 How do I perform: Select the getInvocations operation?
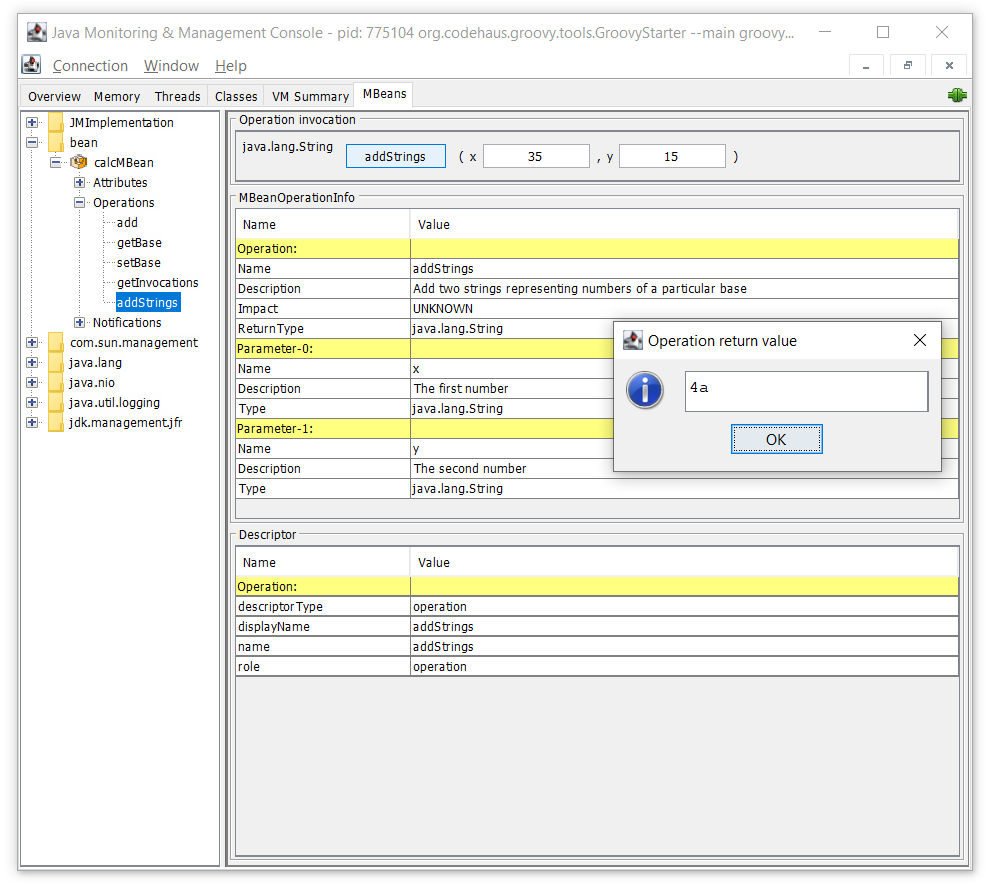(157, 282)
